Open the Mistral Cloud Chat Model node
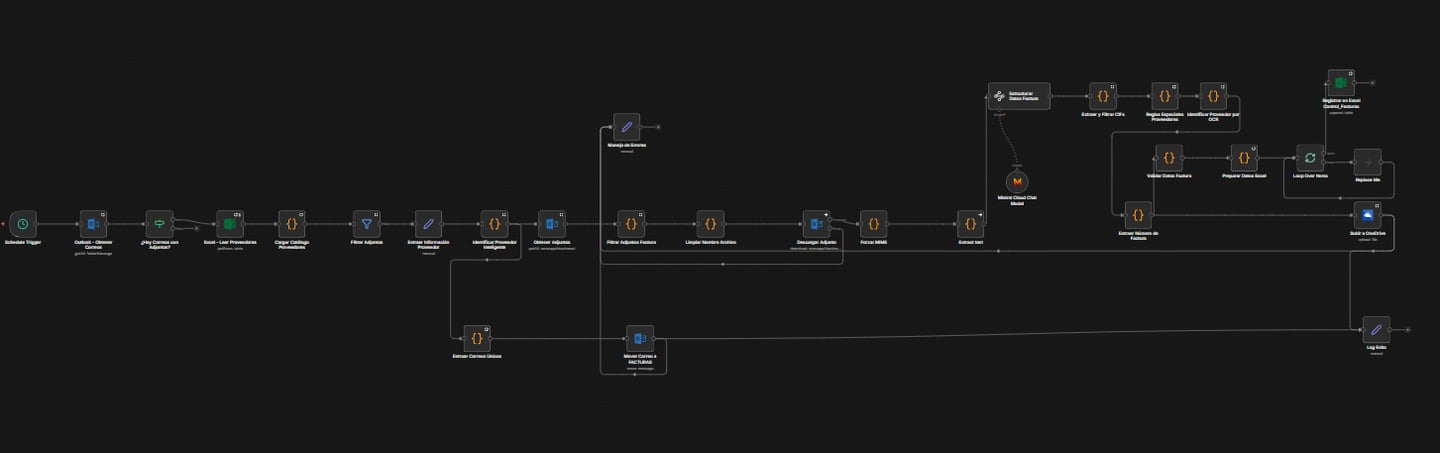This screenshot has width=1440, height=453. 1018,182
